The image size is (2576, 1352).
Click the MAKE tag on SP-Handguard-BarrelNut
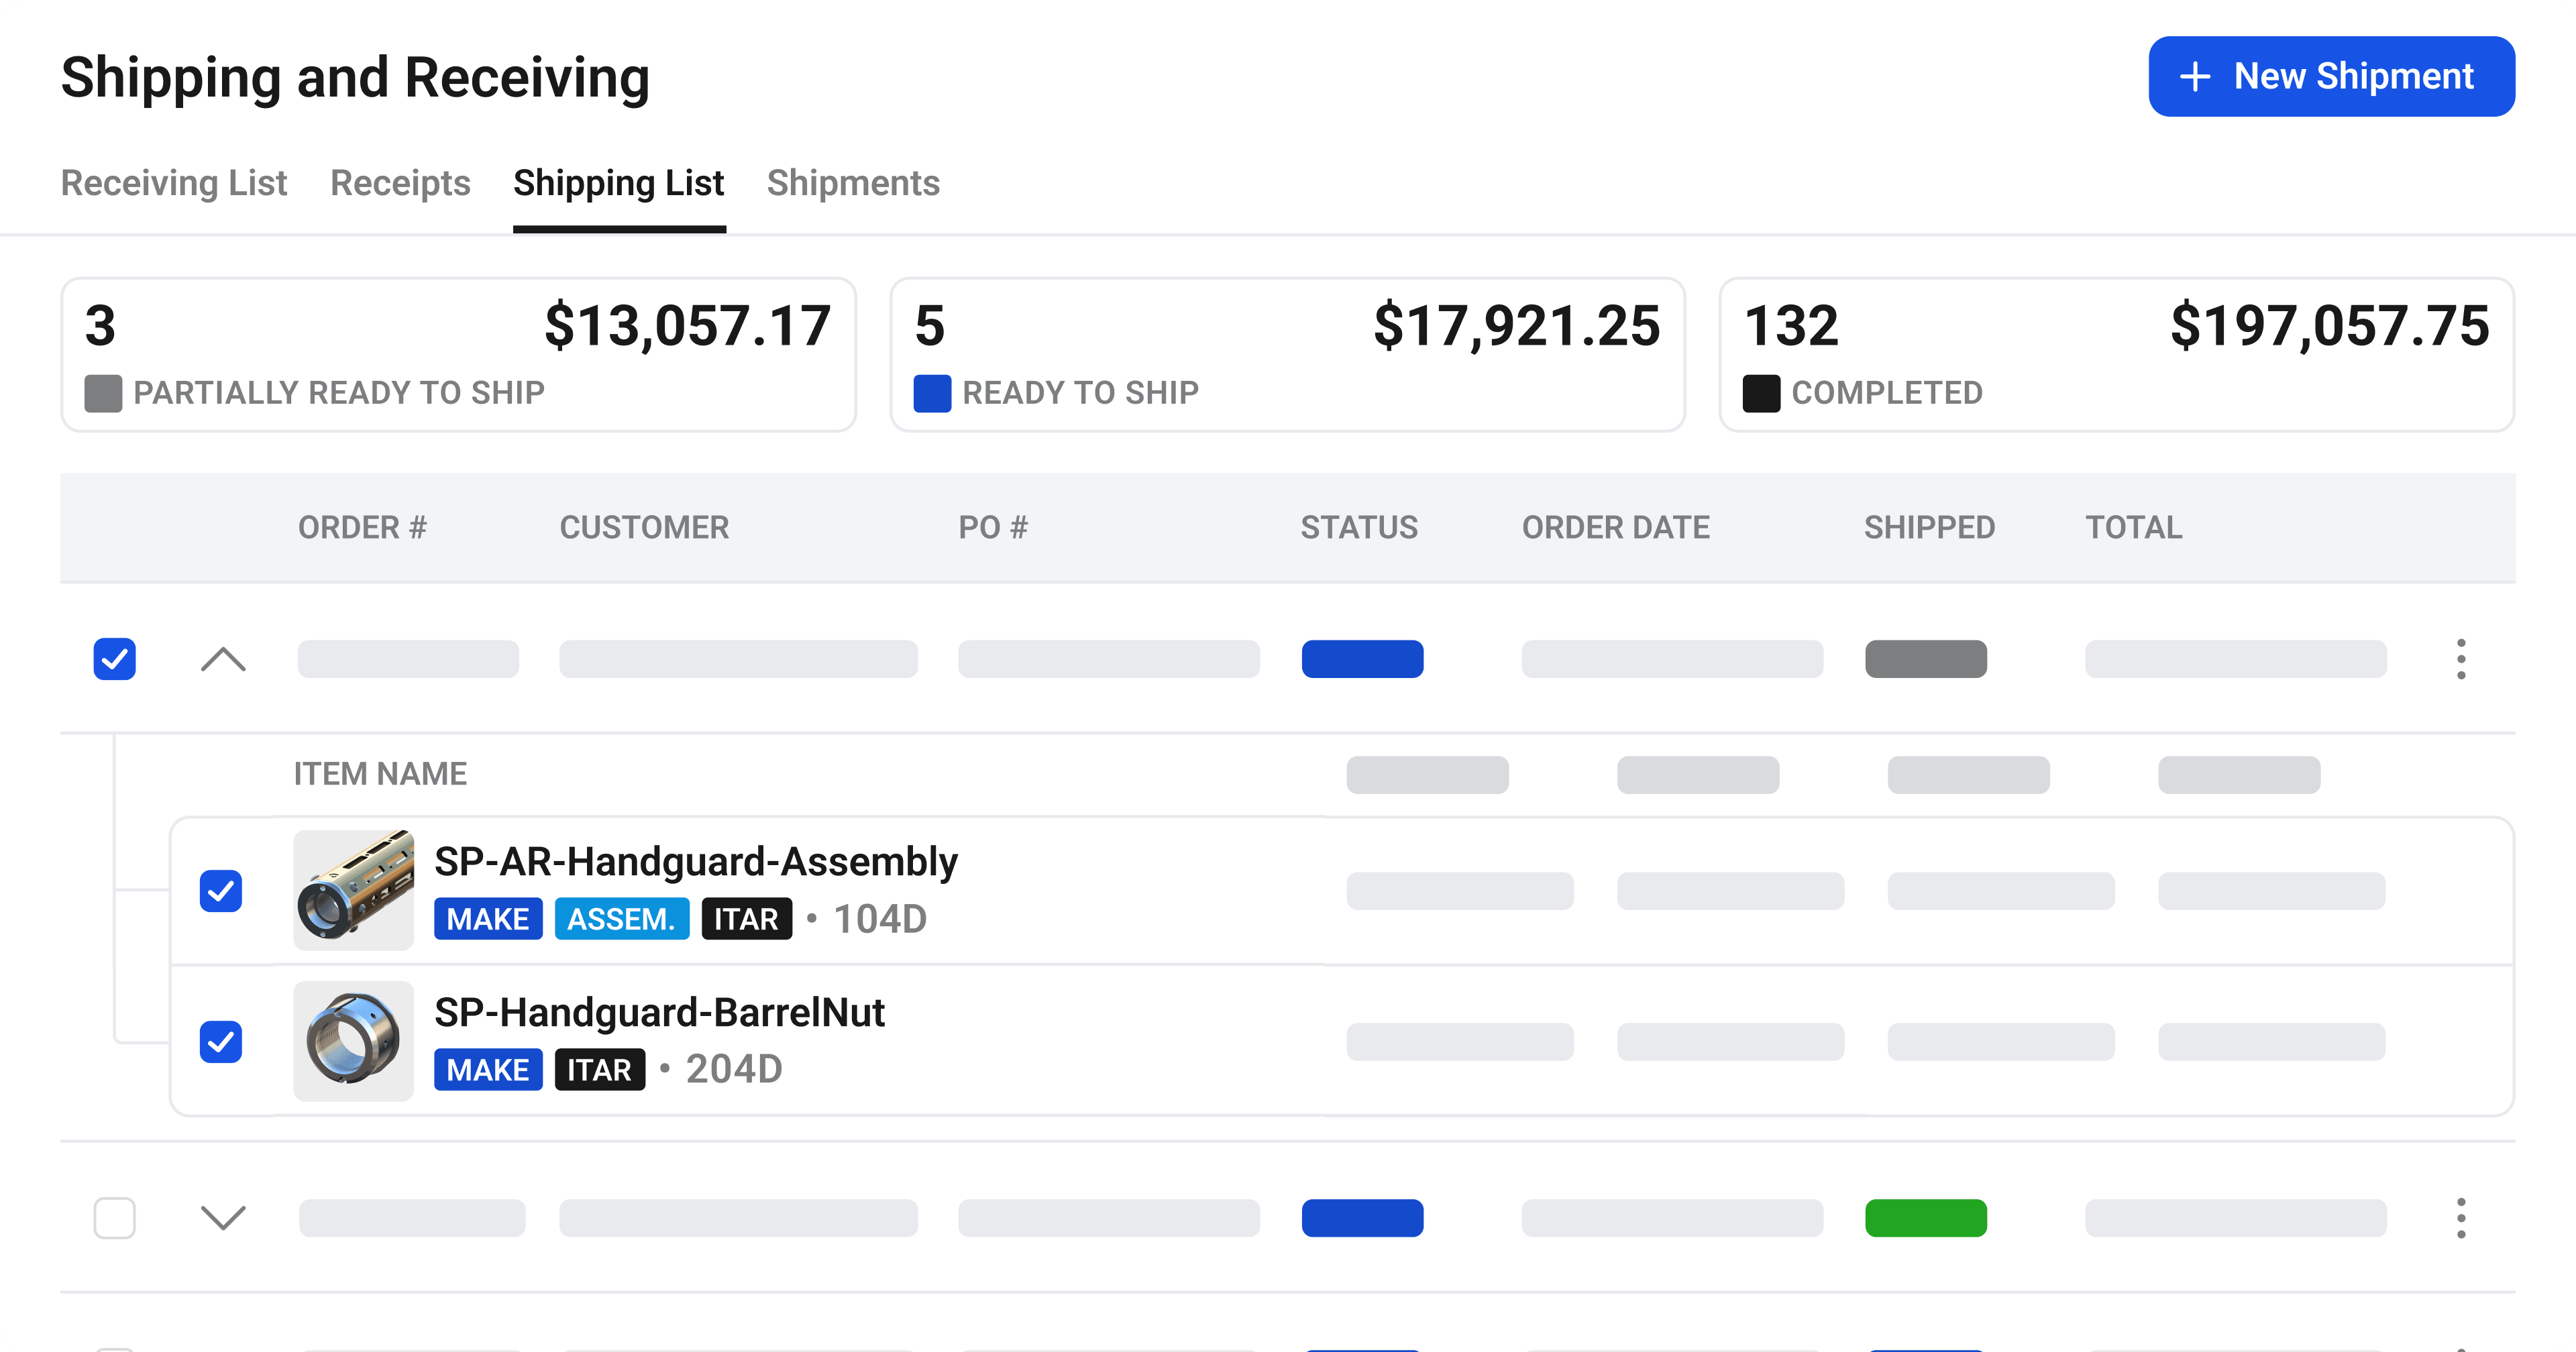click(x=488, y=1070)
